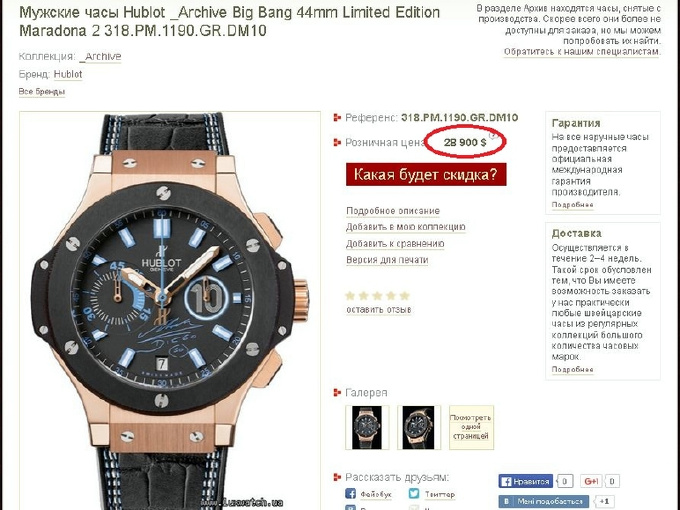Click the five-star rating icons

point(377,296)
